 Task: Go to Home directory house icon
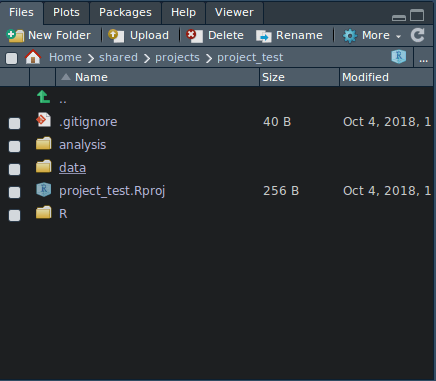tap(33, 57)
